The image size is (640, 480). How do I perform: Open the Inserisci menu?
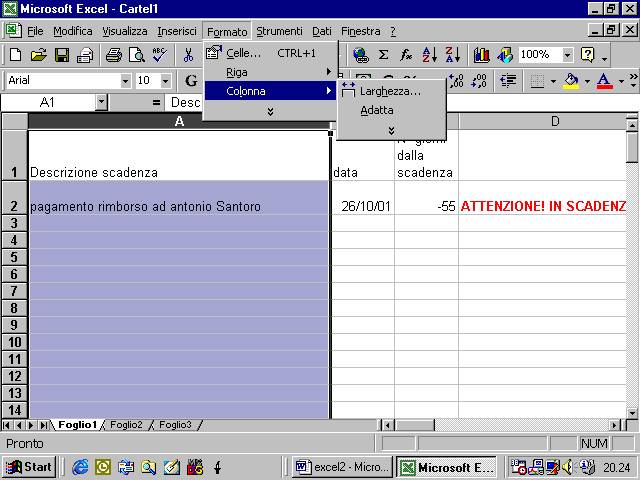pos(177,31)
